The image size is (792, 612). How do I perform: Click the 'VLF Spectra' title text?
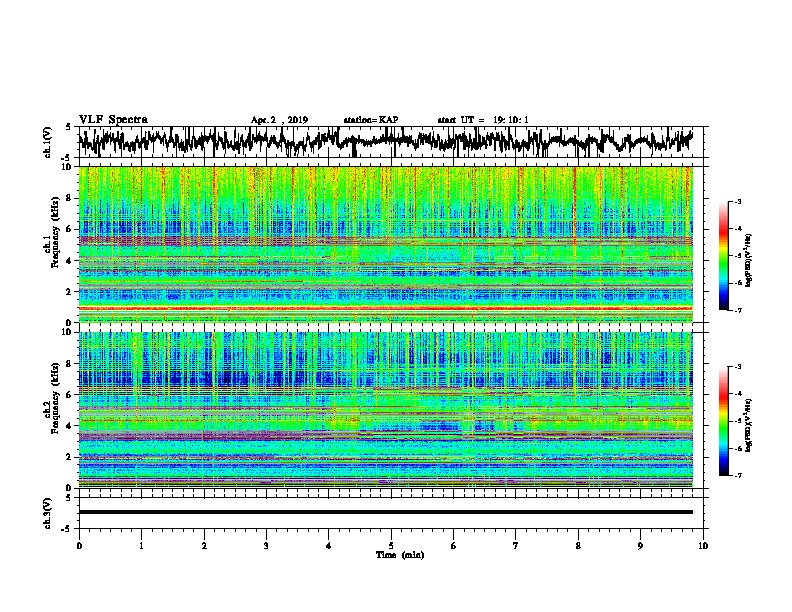113,119
